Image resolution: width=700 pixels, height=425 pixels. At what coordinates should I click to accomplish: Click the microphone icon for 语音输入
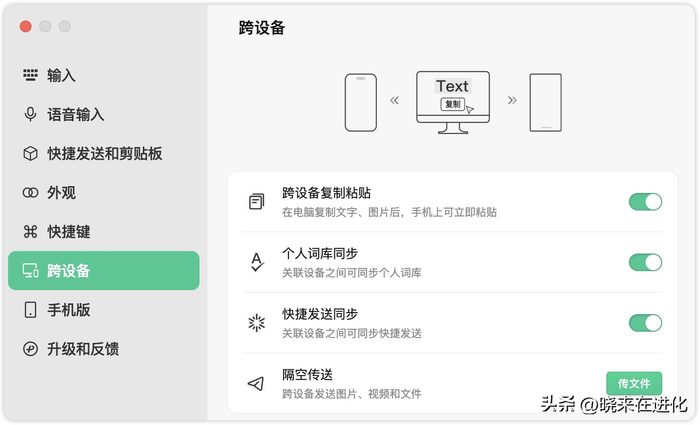click(30, 114)
